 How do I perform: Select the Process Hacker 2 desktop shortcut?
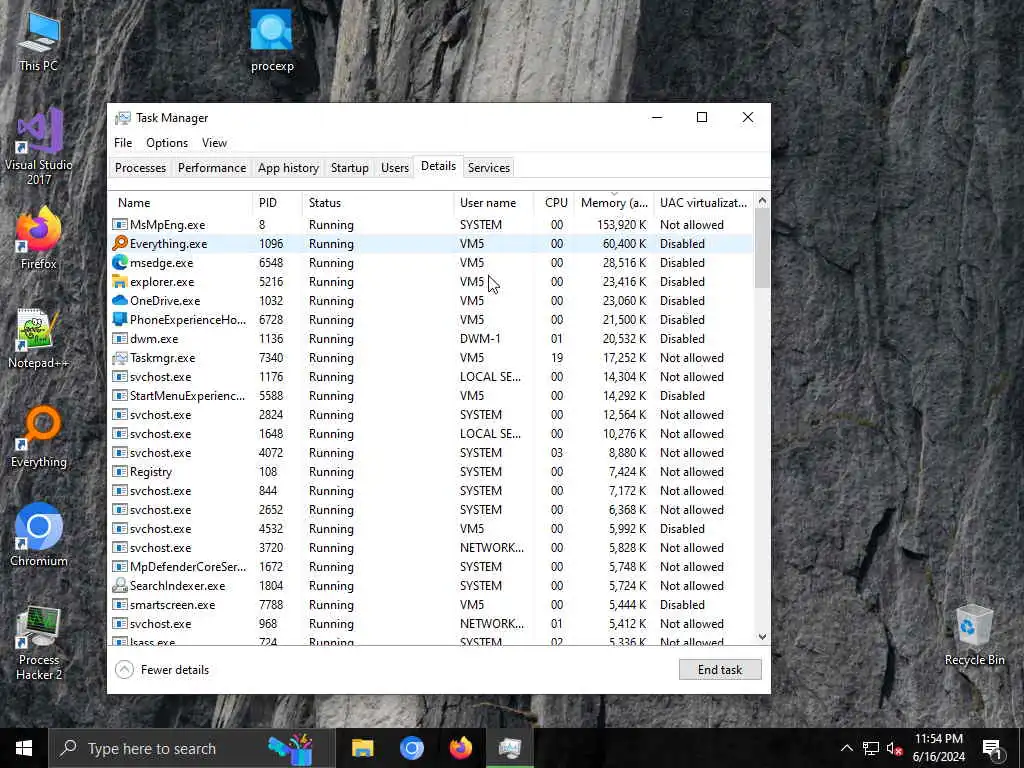tap(39, 643)
